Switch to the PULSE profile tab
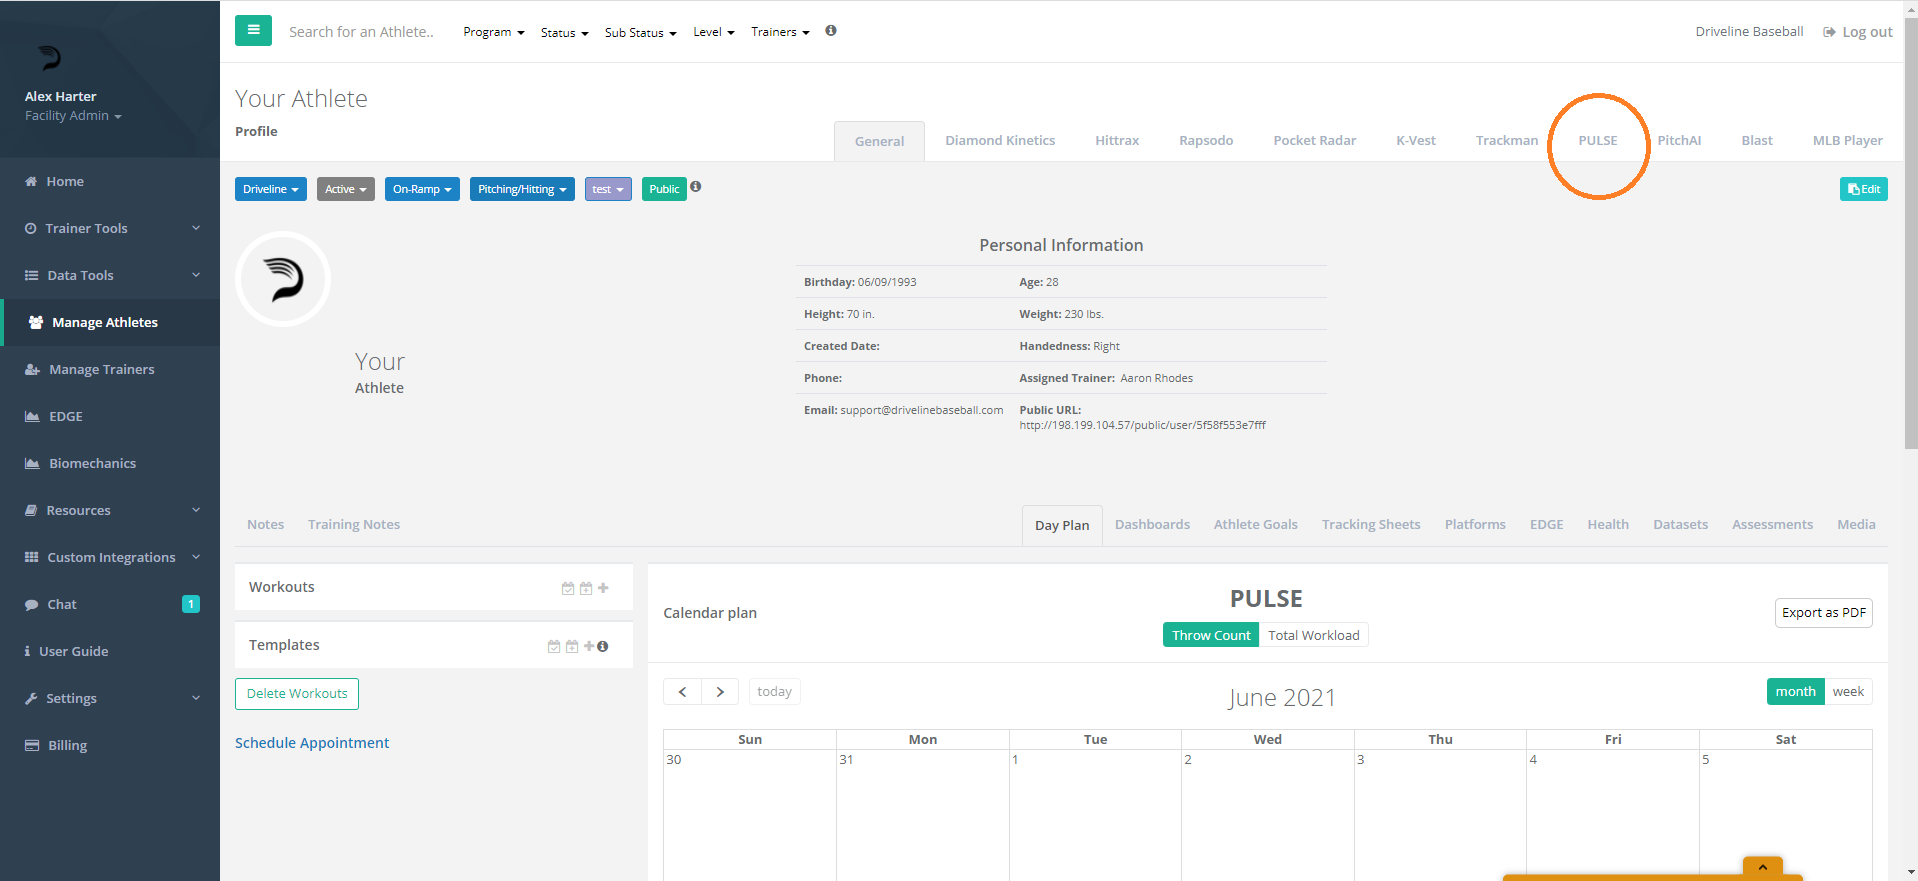 tap(1598, 141)
